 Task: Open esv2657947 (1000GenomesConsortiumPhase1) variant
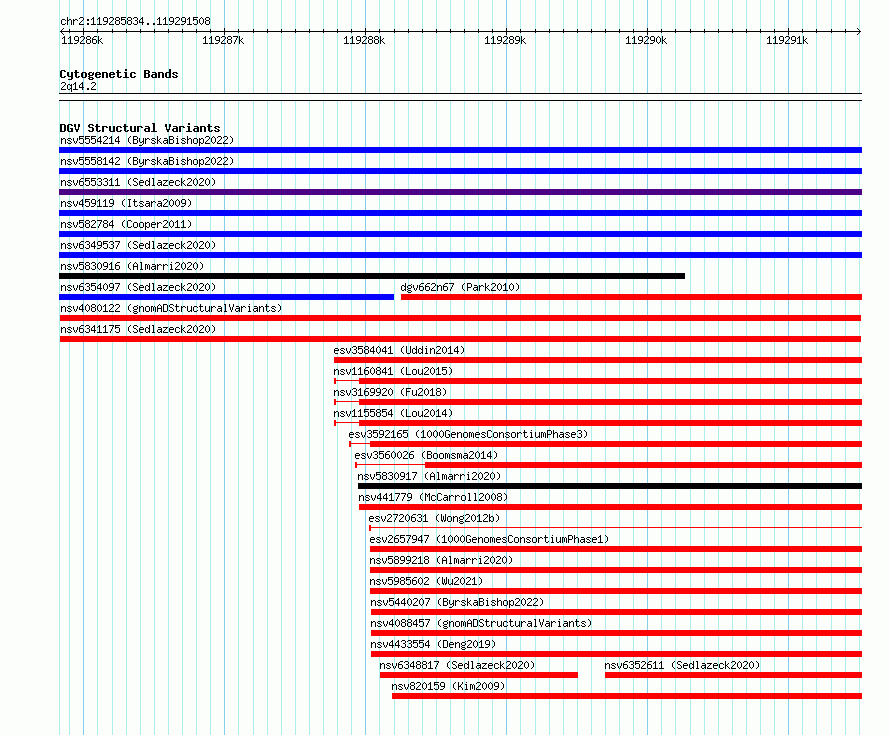click(489, 539)
